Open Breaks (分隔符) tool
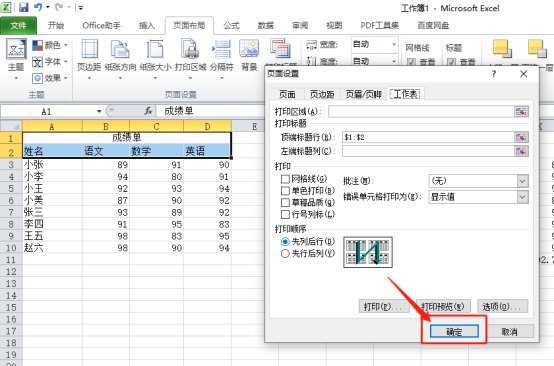 (222, 58)
